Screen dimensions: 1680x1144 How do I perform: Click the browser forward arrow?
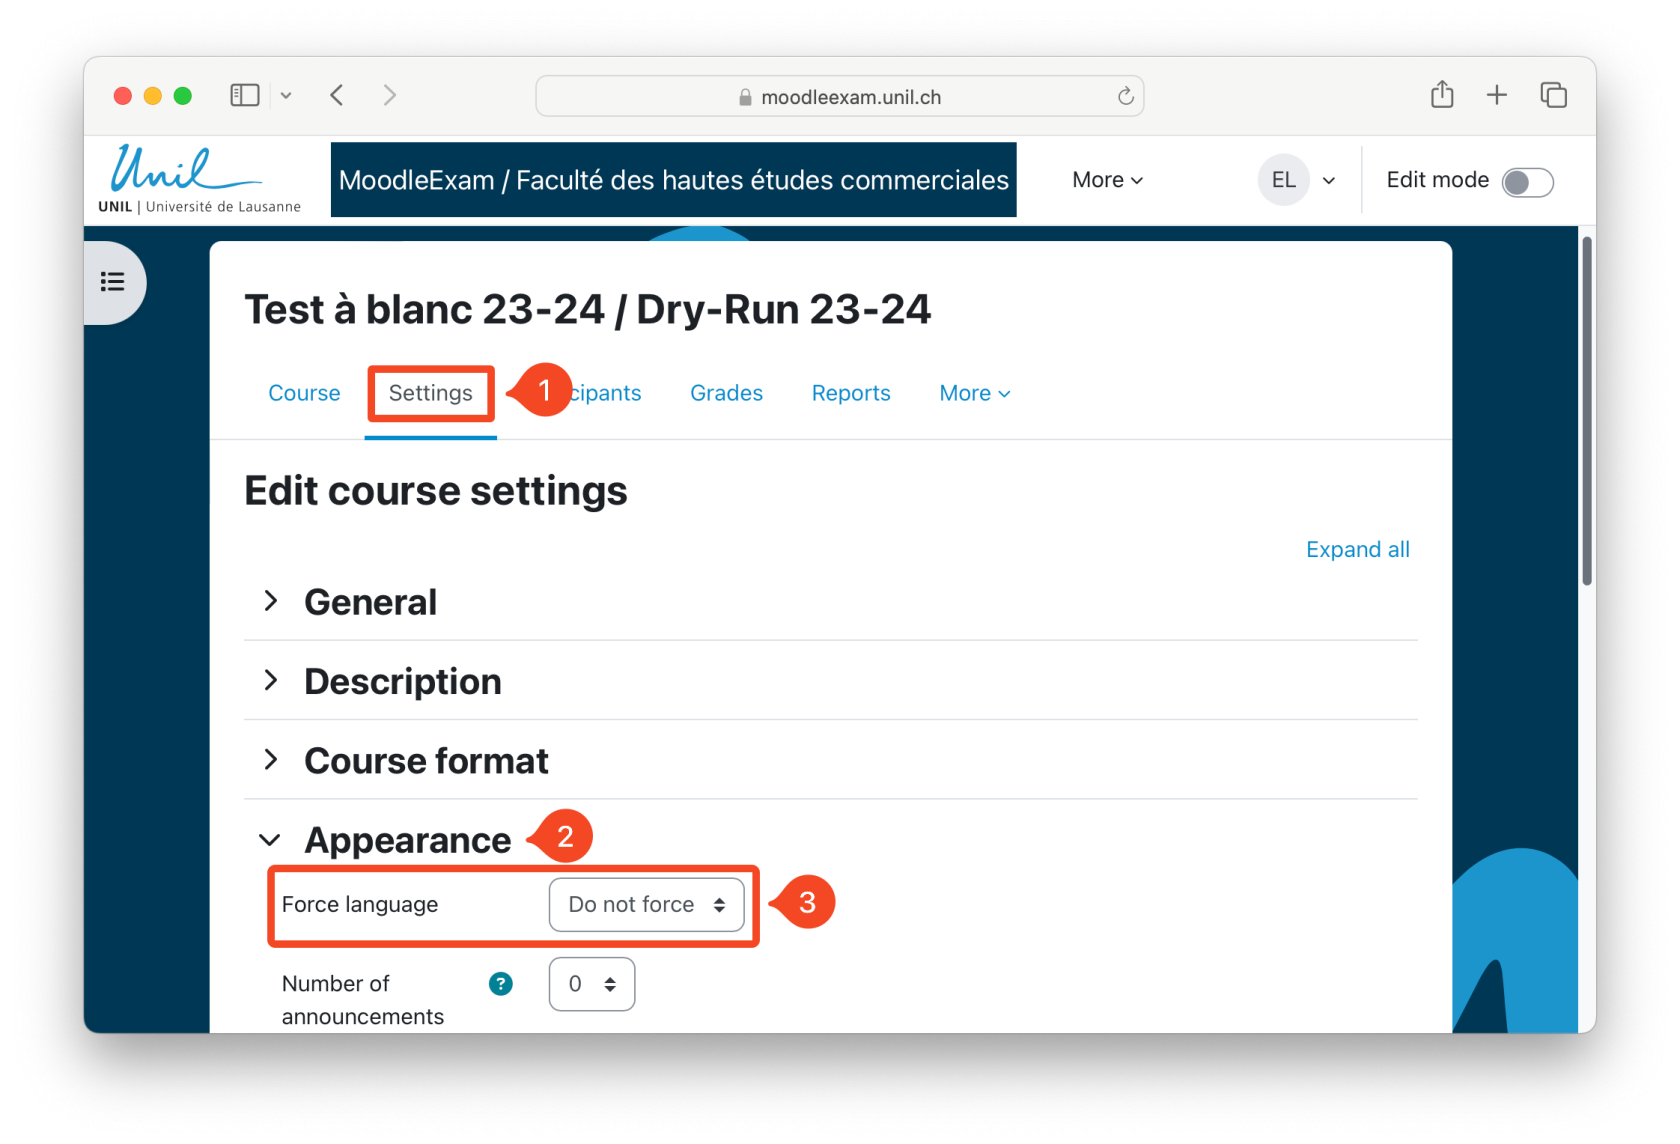click(x=390, y=95)
